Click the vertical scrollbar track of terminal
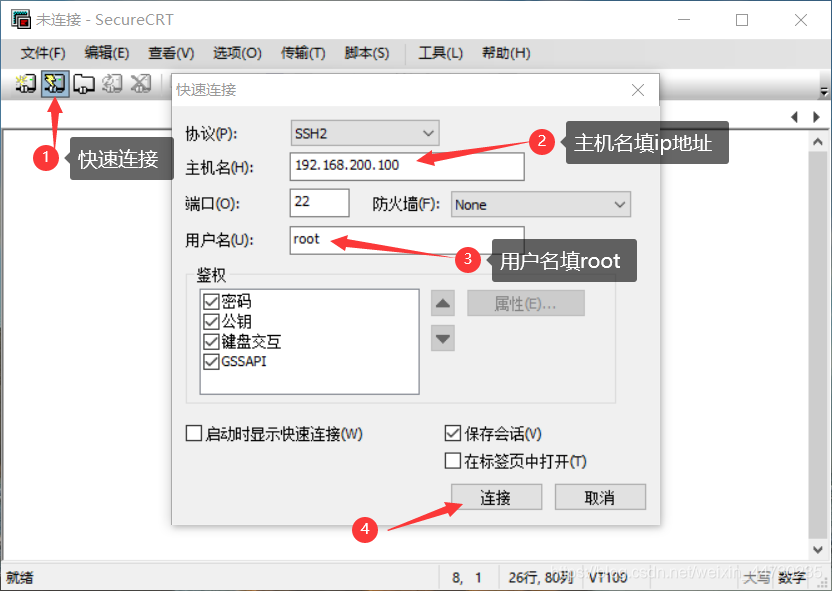 pyautogui.click(x=818, y=345)
